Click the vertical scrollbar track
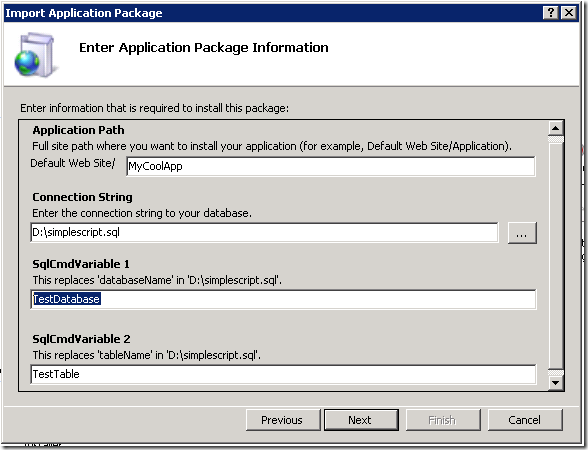588x450 pixels. tap(555, 255)
